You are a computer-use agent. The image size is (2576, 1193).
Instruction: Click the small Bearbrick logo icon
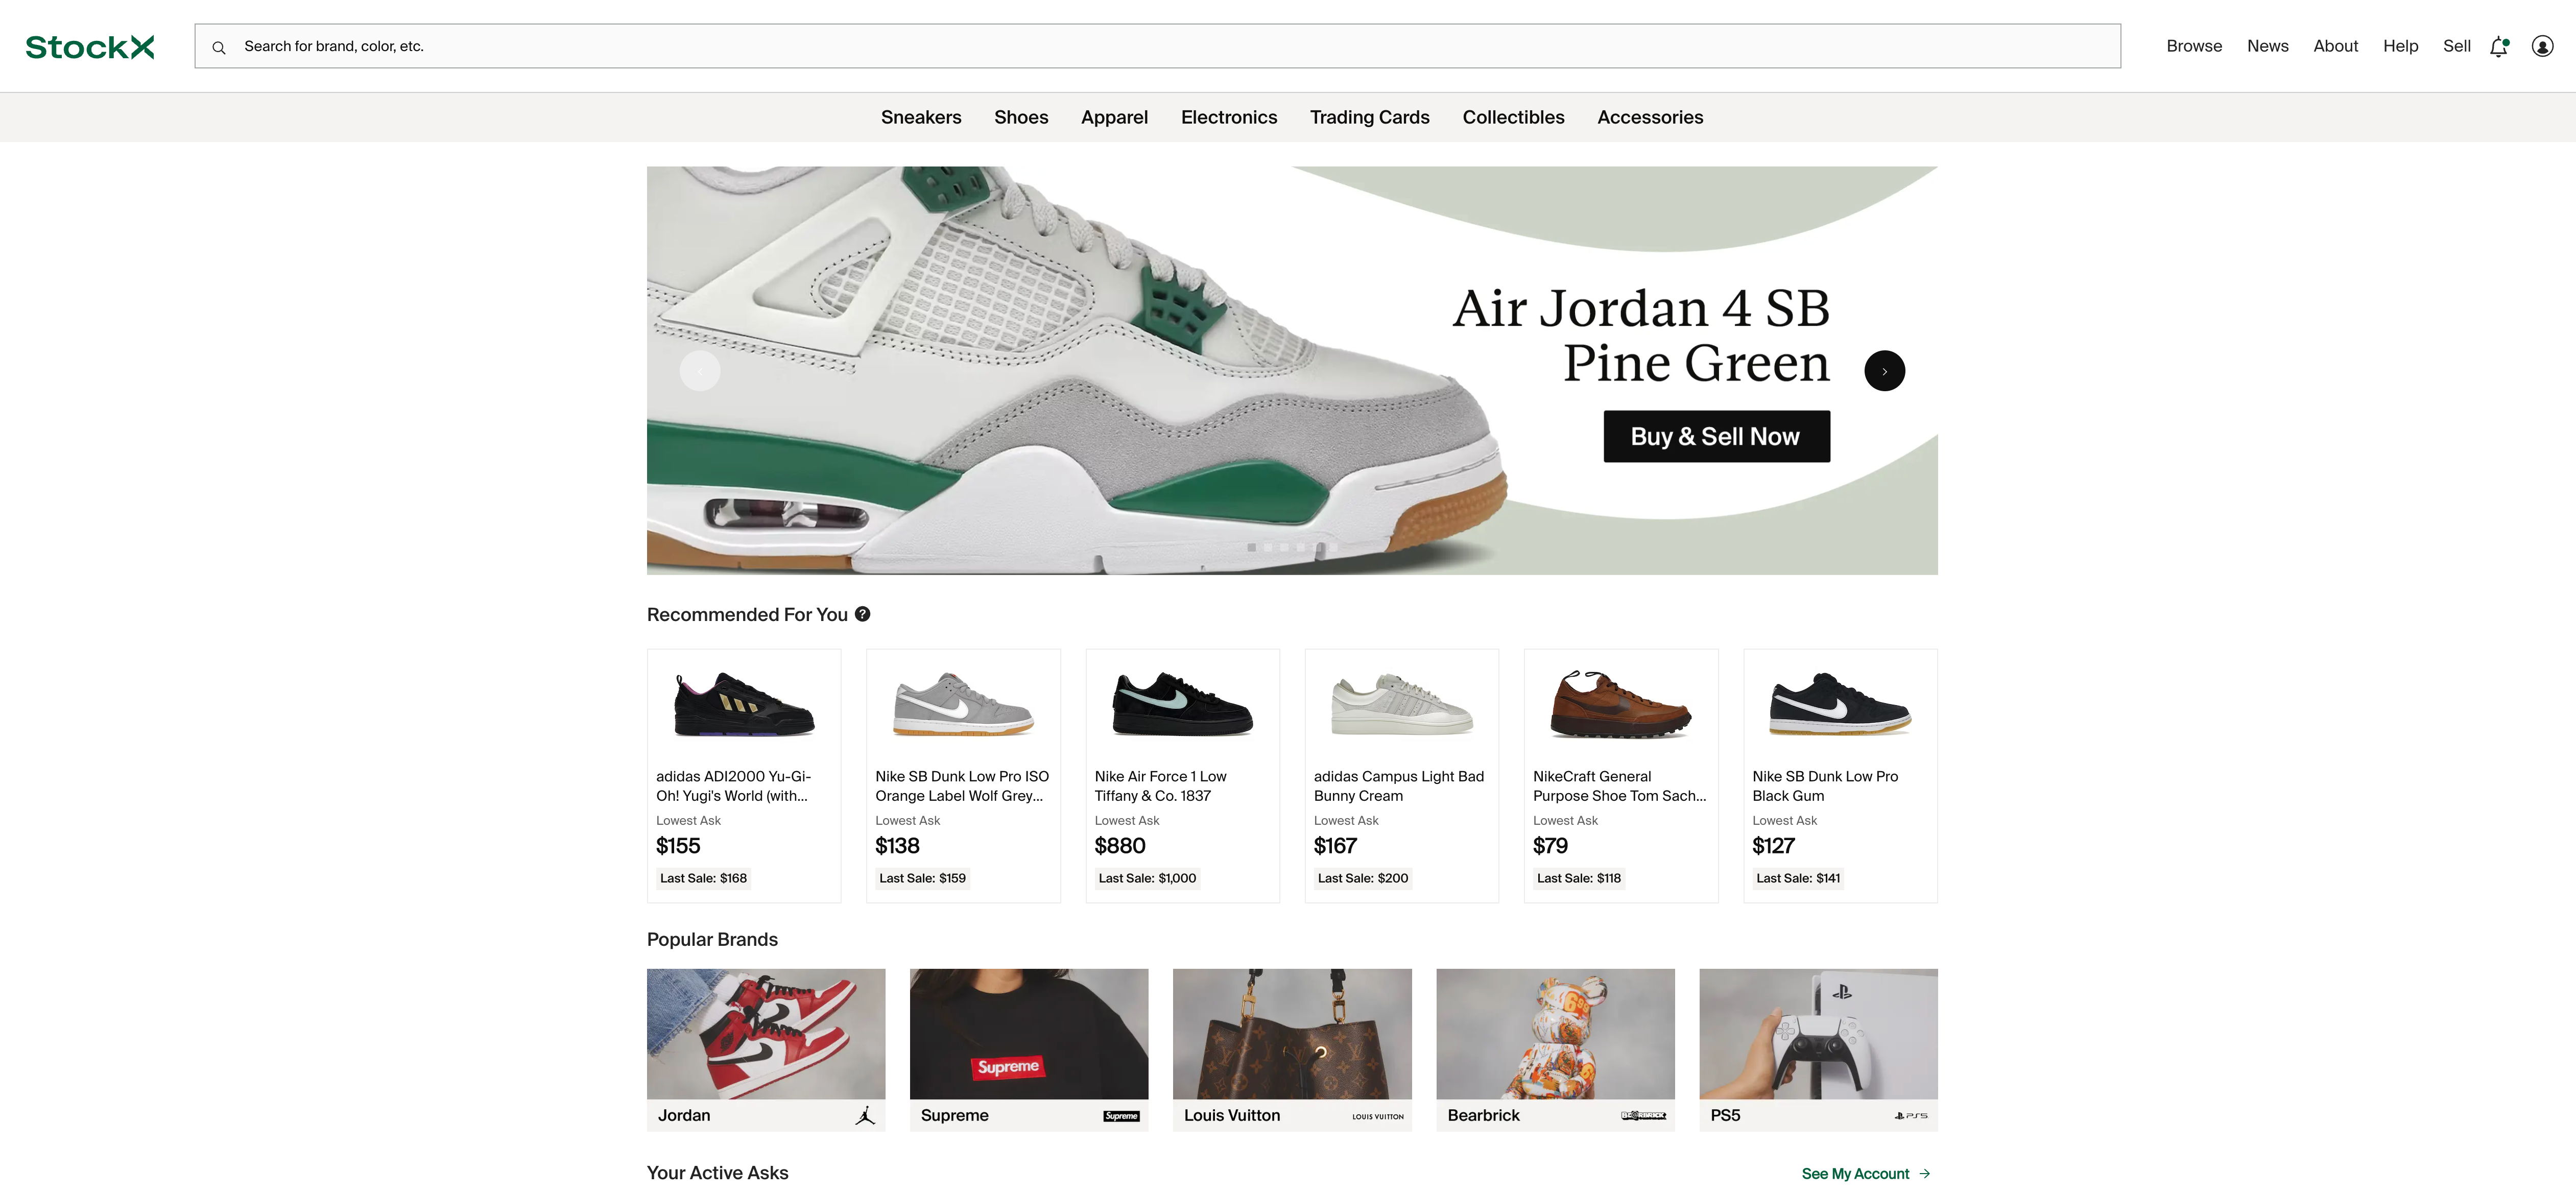1643,1116
